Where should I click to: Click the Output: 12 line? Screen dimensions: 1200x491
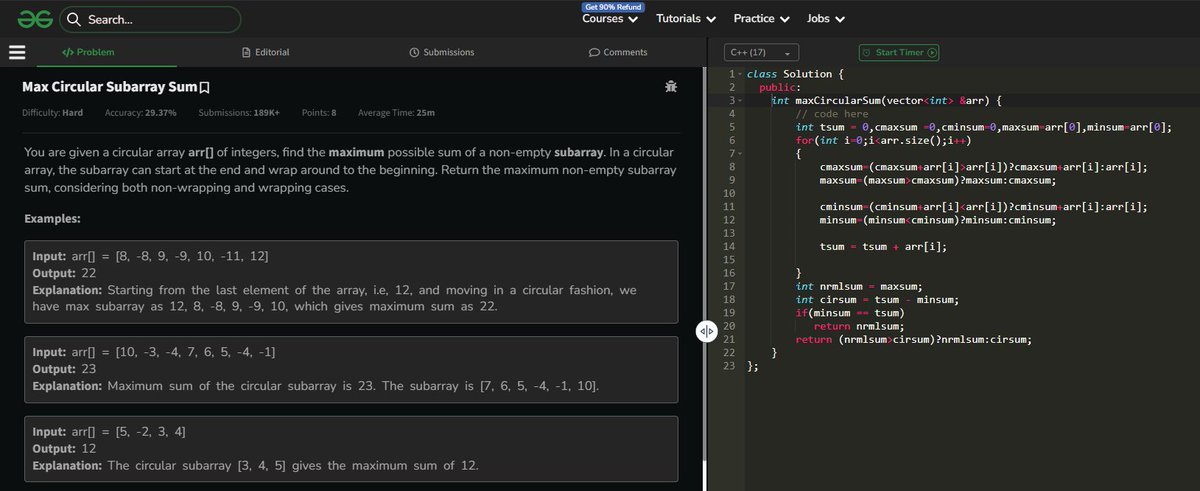[64, 448]
